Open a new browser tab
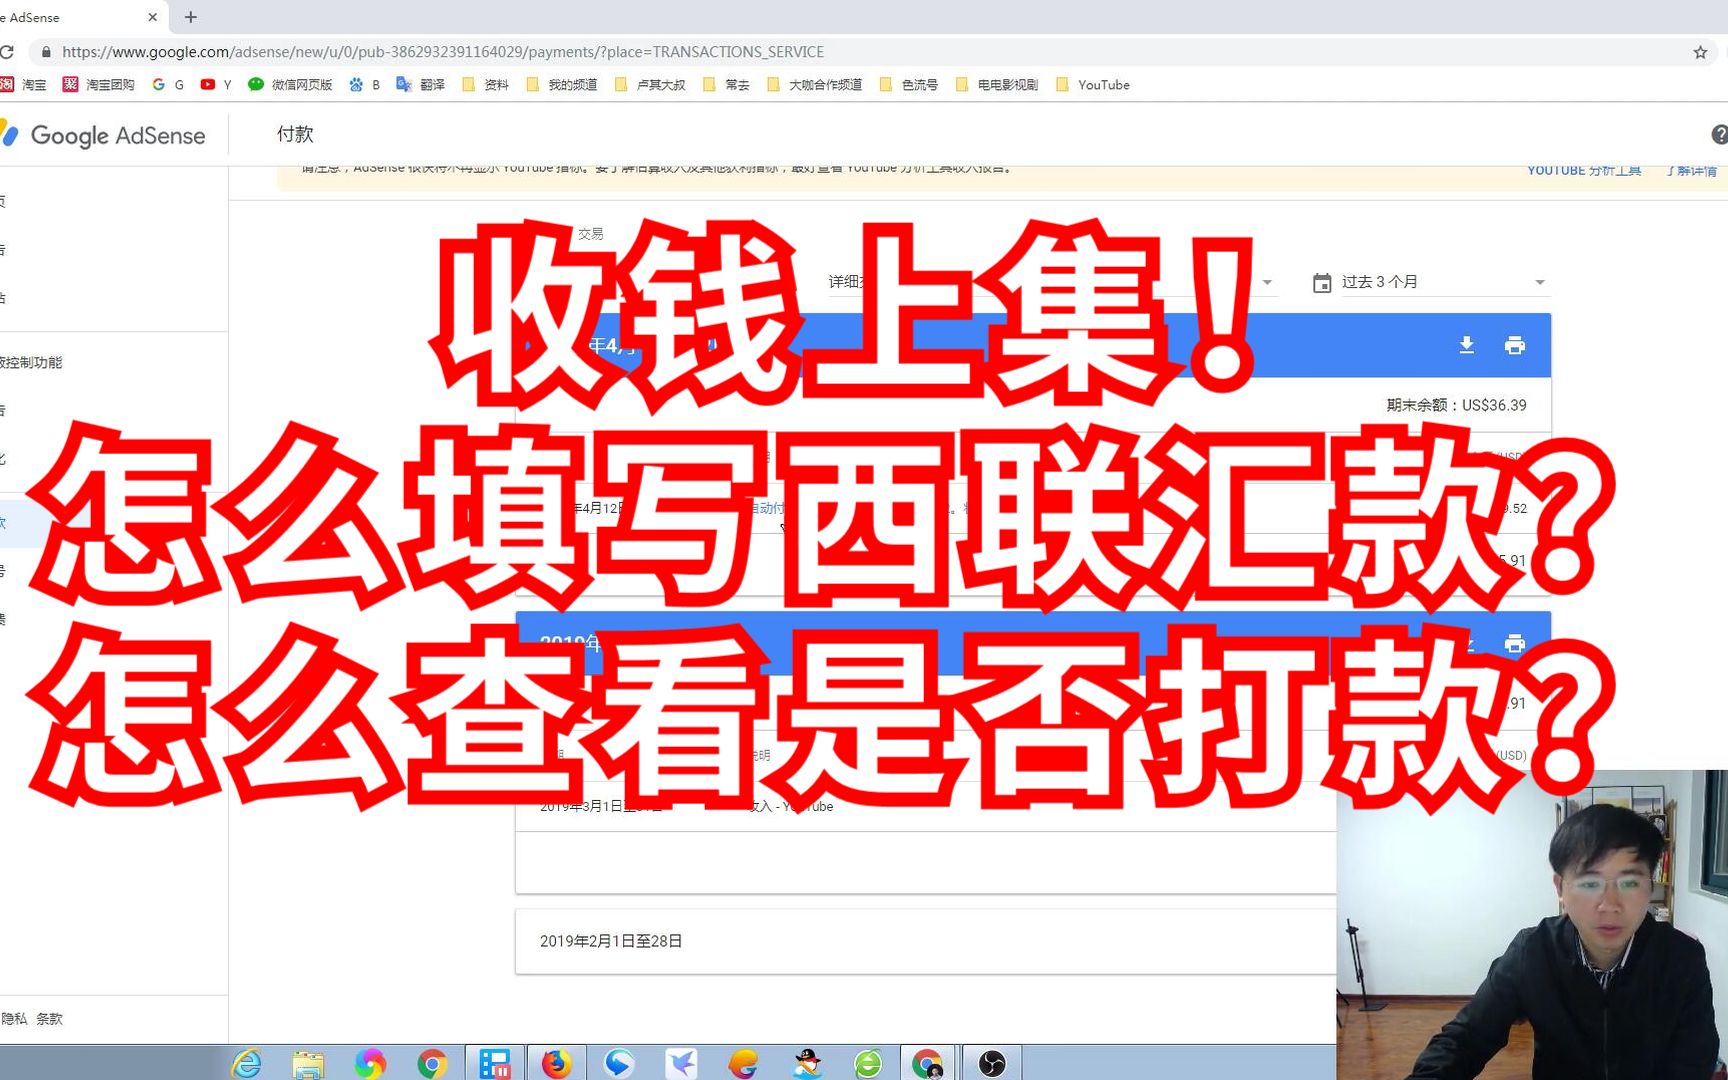 point(191,17)
